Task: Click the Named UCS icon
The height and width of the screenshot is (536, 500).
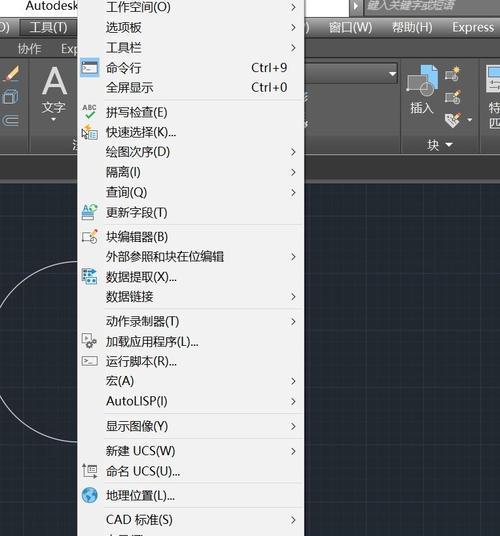Action: [x=90, y=471]
